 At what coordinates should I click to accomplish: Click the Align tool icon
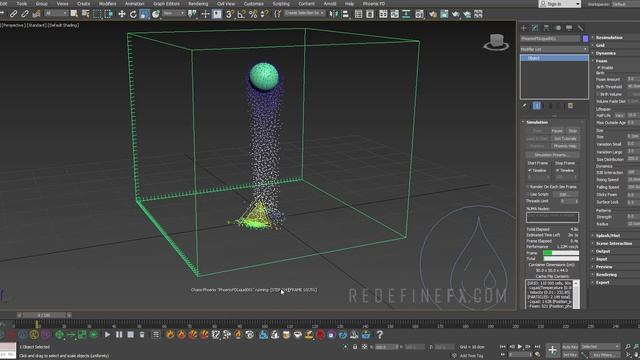coord(345,14)
